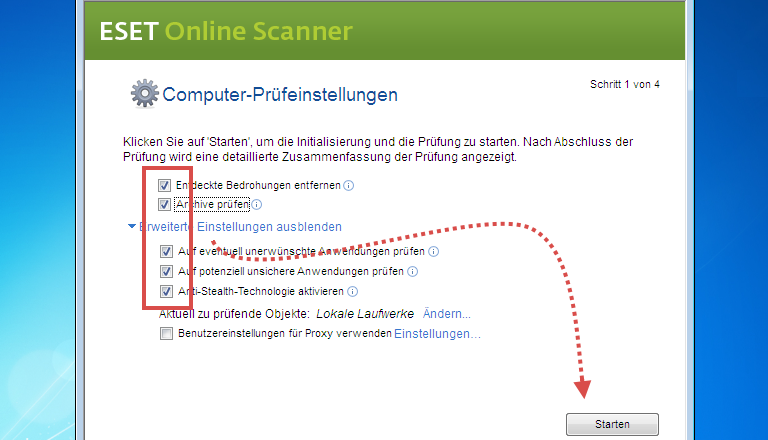Open proxy 'Einstellungen...' link
768x440 pixels.
pyautogui.click(x=437, y=334)
